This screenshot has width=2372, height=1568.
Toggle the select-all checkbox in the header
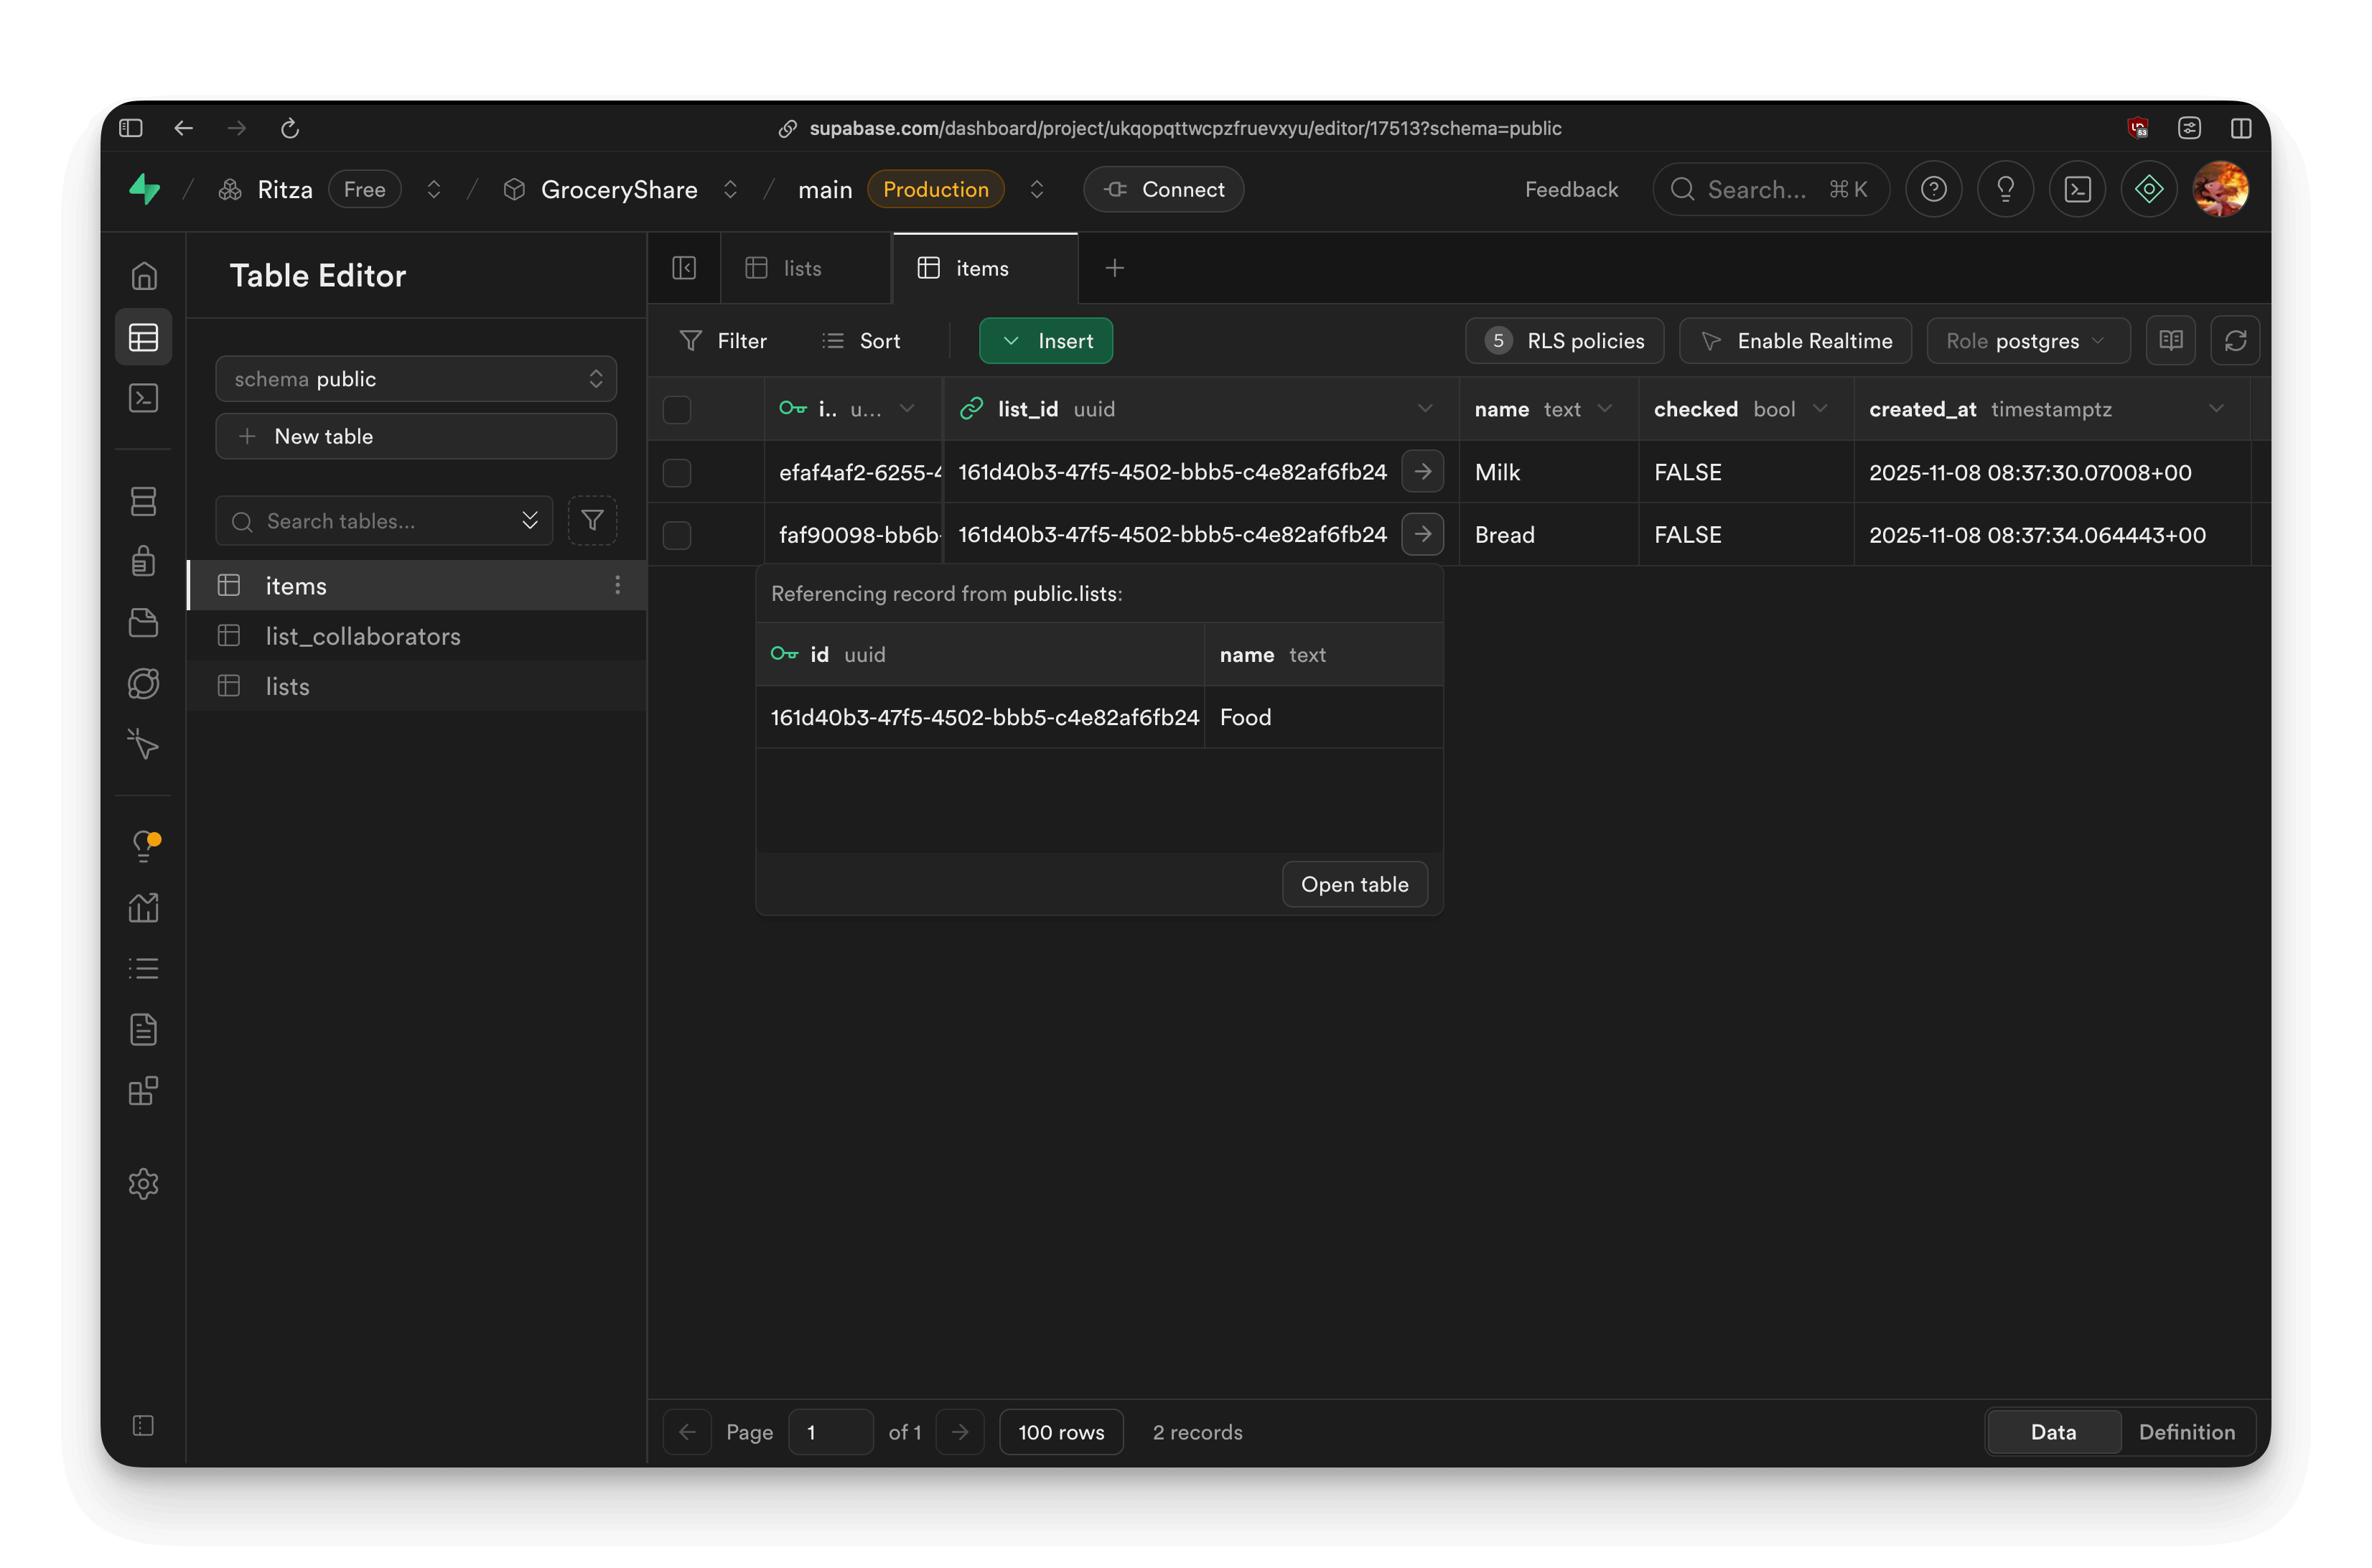coord(677,409)
